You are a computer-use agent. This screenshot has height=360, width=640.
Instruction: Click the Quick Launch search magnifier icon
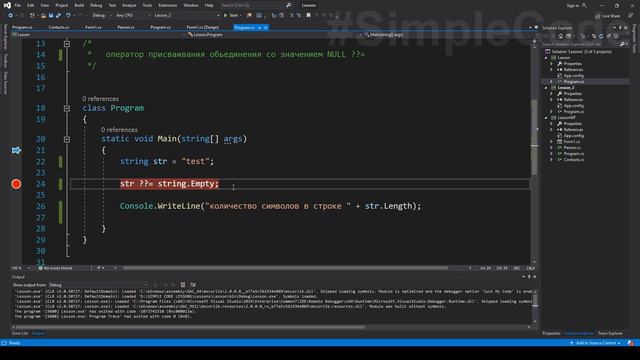tap(289, 5)
